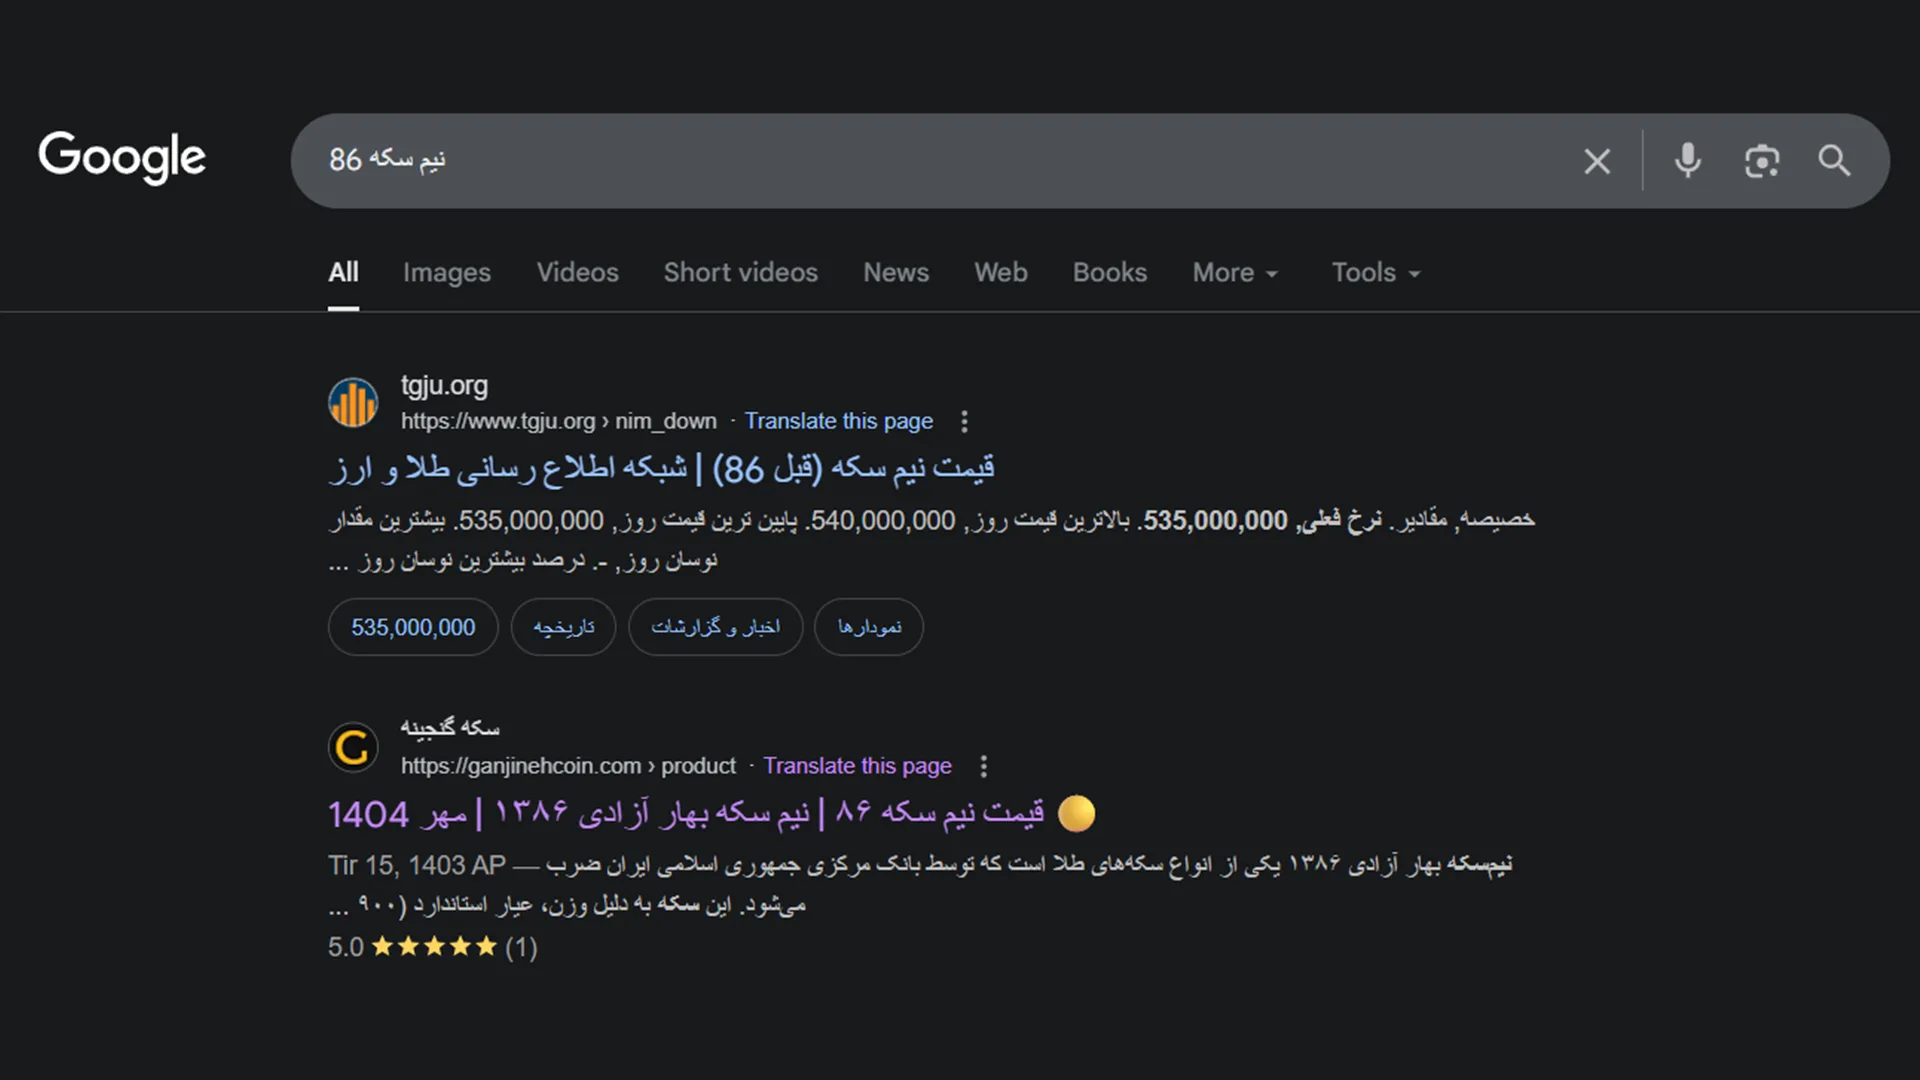Open three-dot menu for tgju.org result
Image resolution: width=1920 pixels, height=1080 pixels.
pyautogui.click(x=964, y=422)
